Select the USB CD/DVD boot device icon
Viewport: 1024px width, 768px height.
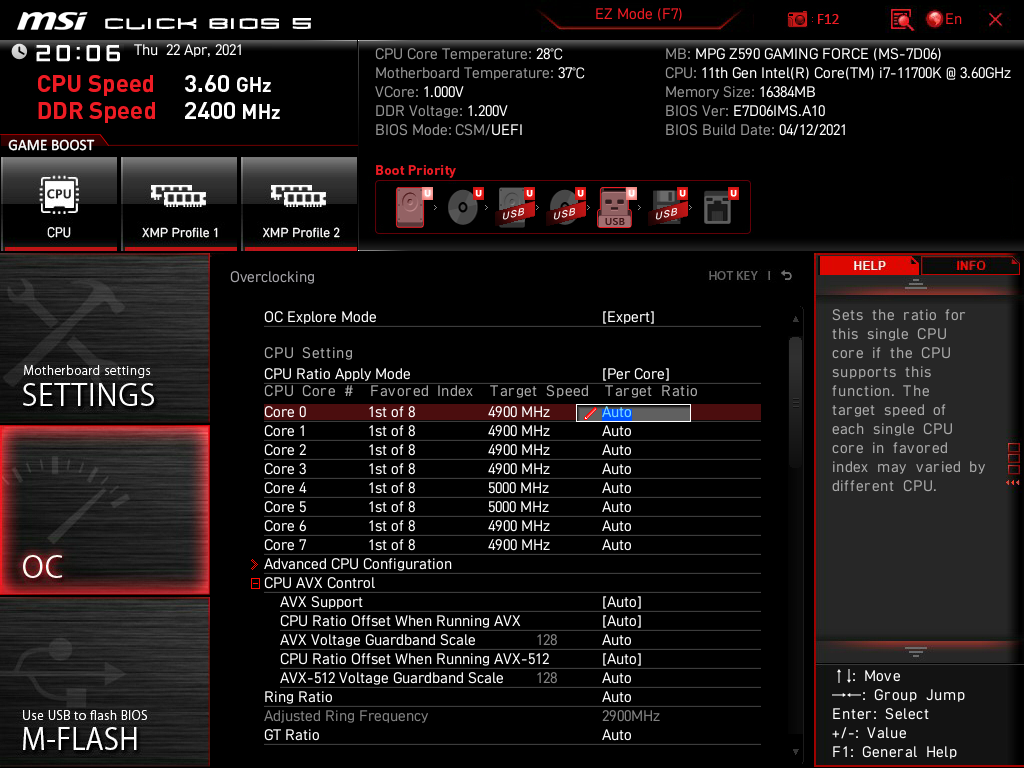[566, 208]
